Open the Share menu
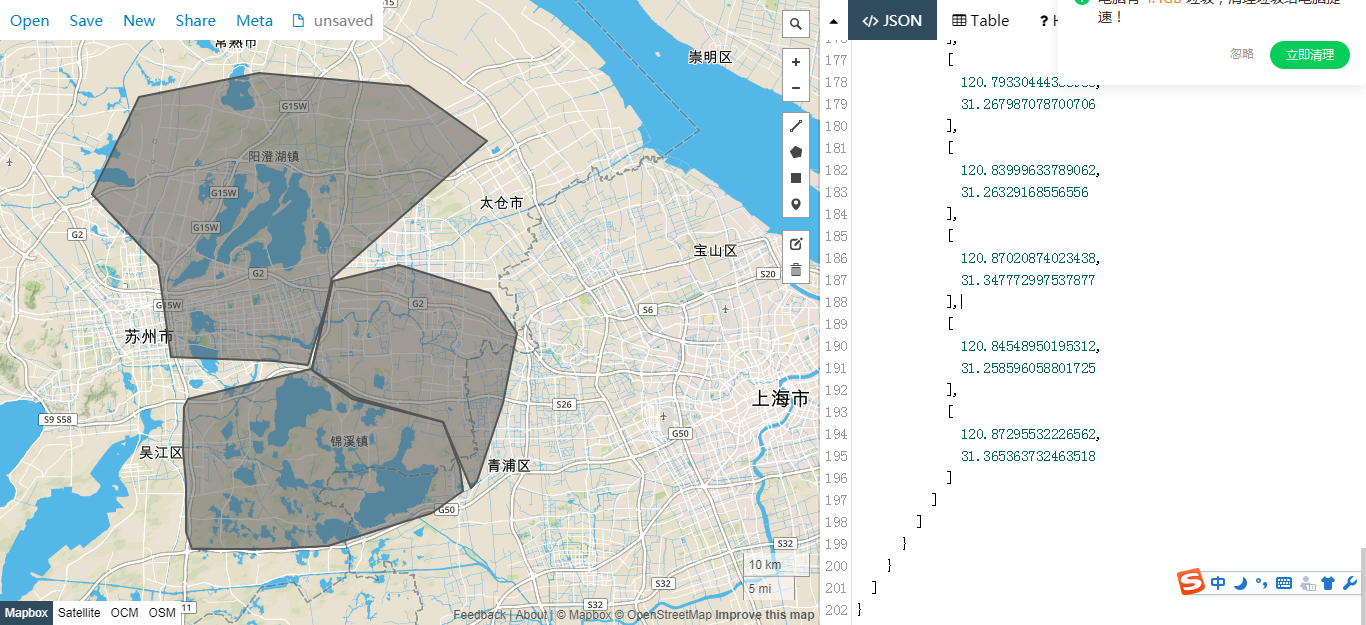1366x625 pixels. click(195, 20)
